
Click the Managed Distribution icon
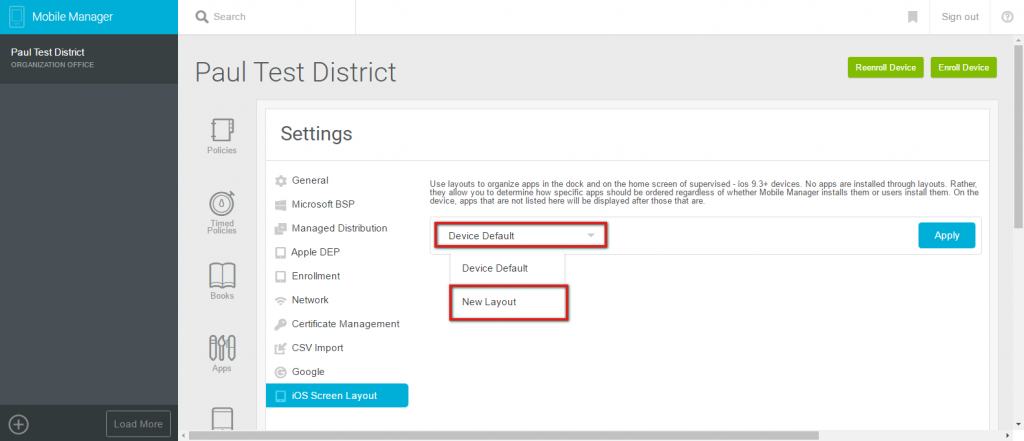tap(281, 229)
